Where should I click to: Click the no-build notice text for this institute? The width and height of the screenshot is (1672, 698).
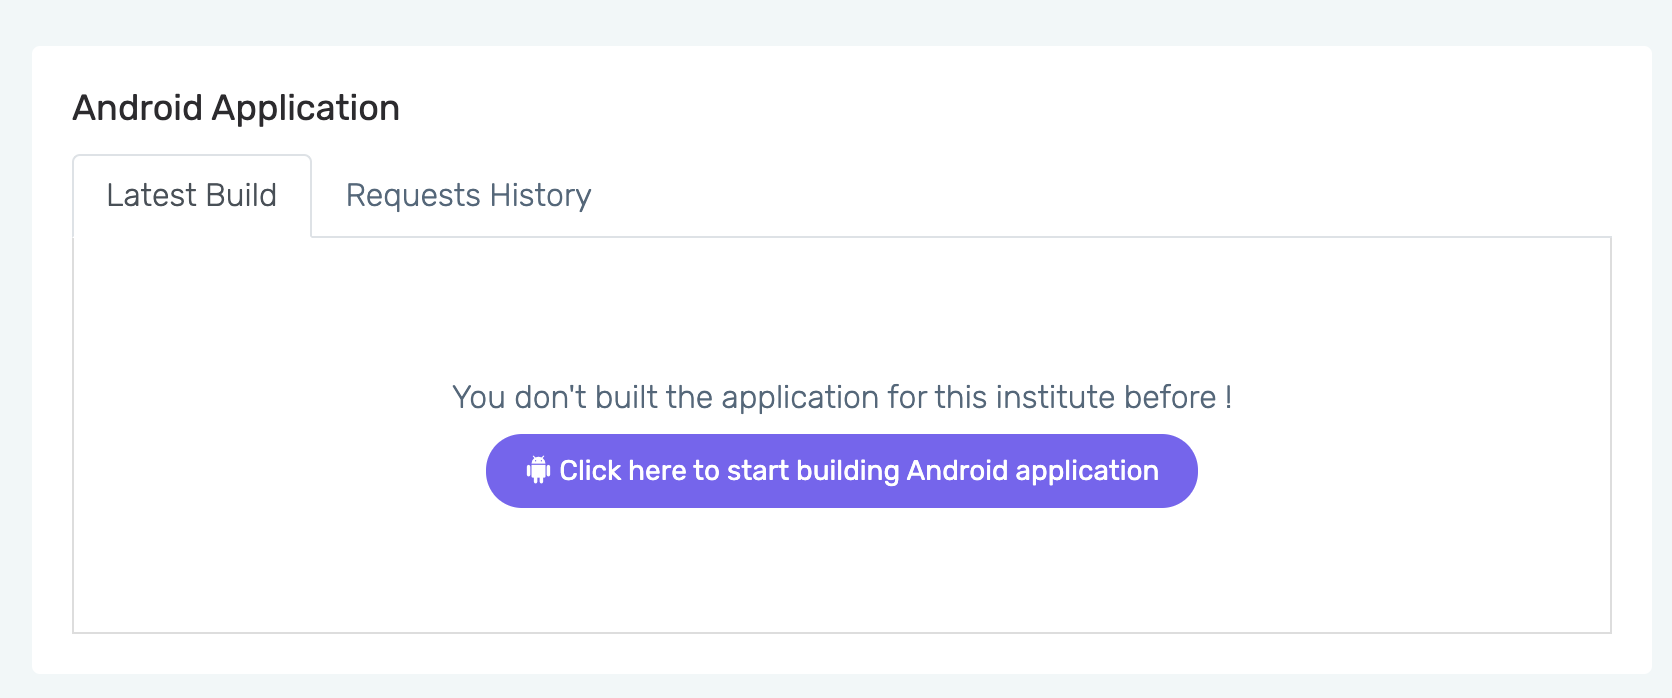point(841,397)
